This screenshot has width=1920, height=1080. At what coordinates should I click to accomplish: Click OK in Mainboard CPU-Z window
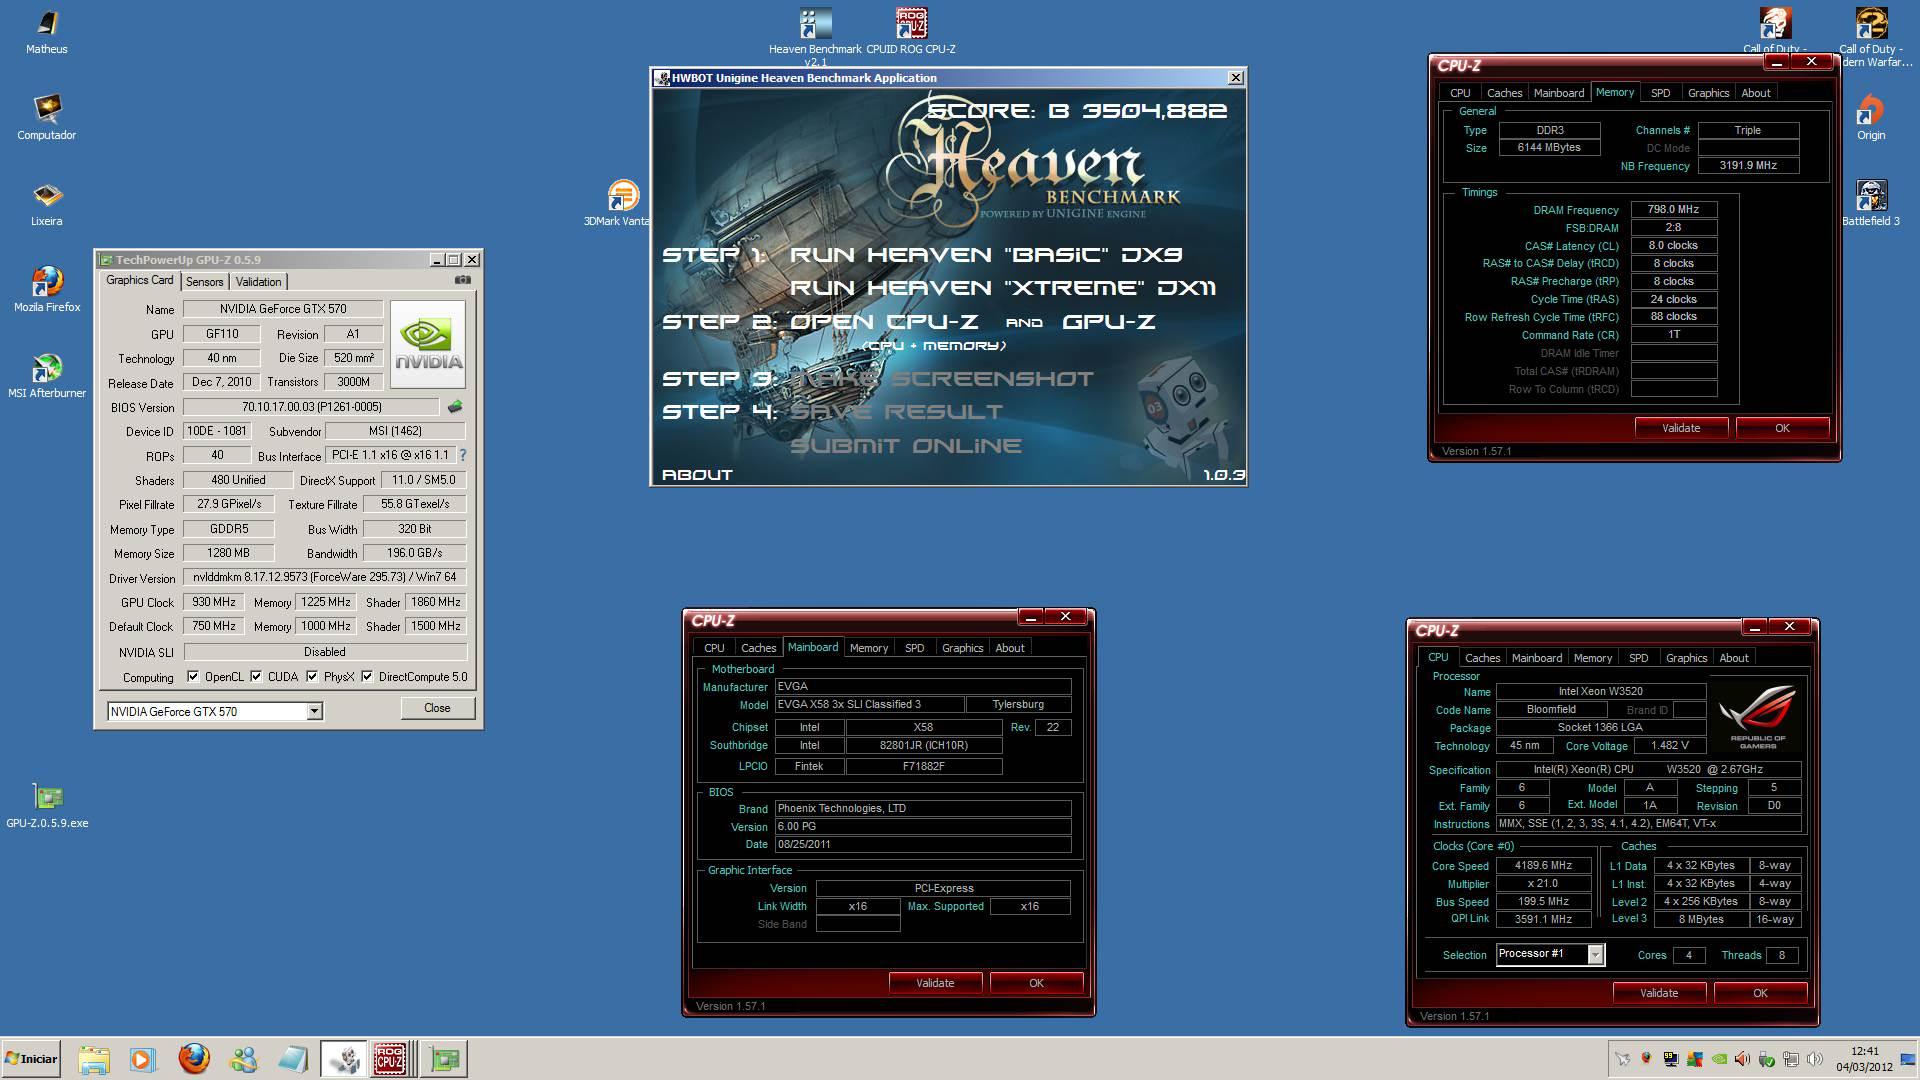[x=1036, y=983]
